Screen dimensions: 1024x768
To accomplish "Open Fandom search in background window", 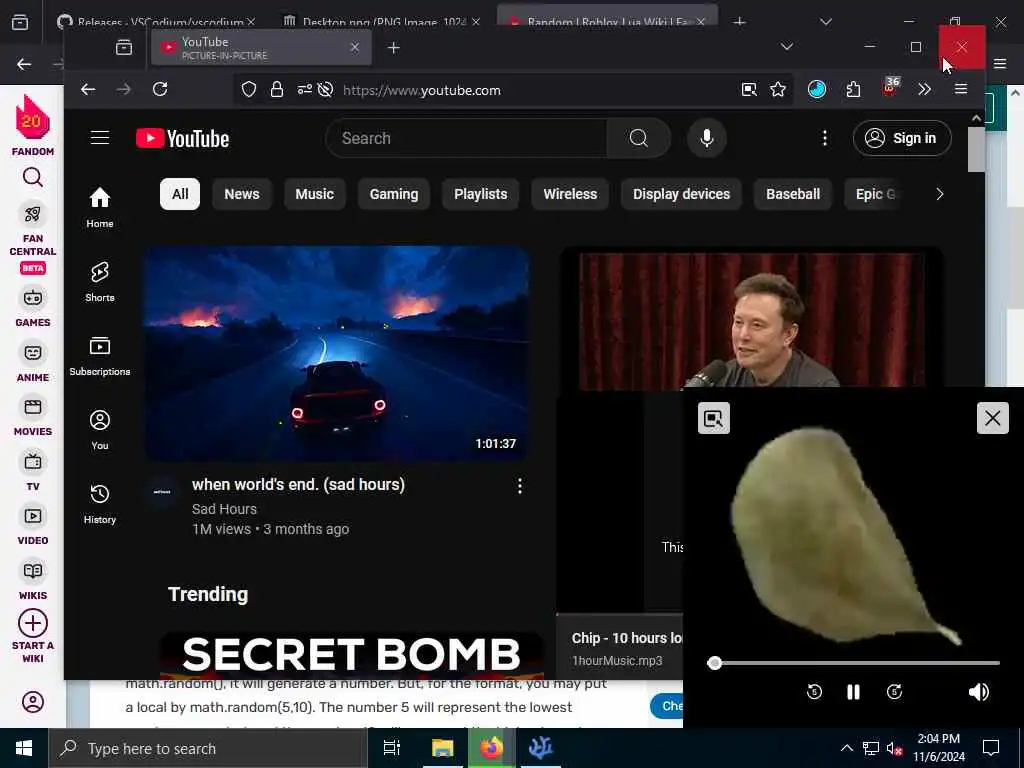I will pyautogui.click(x=33, y=177).
